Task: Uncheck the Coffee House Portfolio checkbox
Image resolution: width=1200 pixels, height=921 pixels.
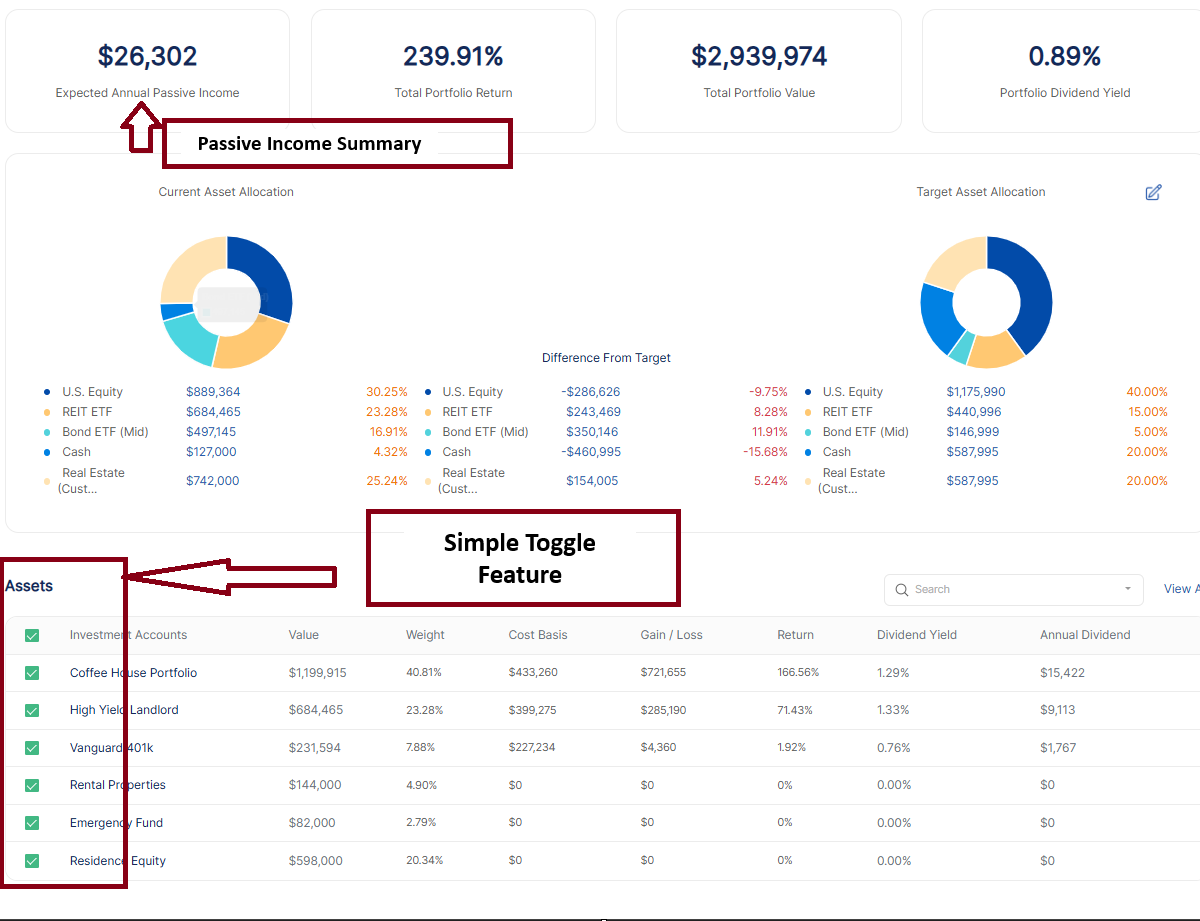Action: click(x=32, y=673)
